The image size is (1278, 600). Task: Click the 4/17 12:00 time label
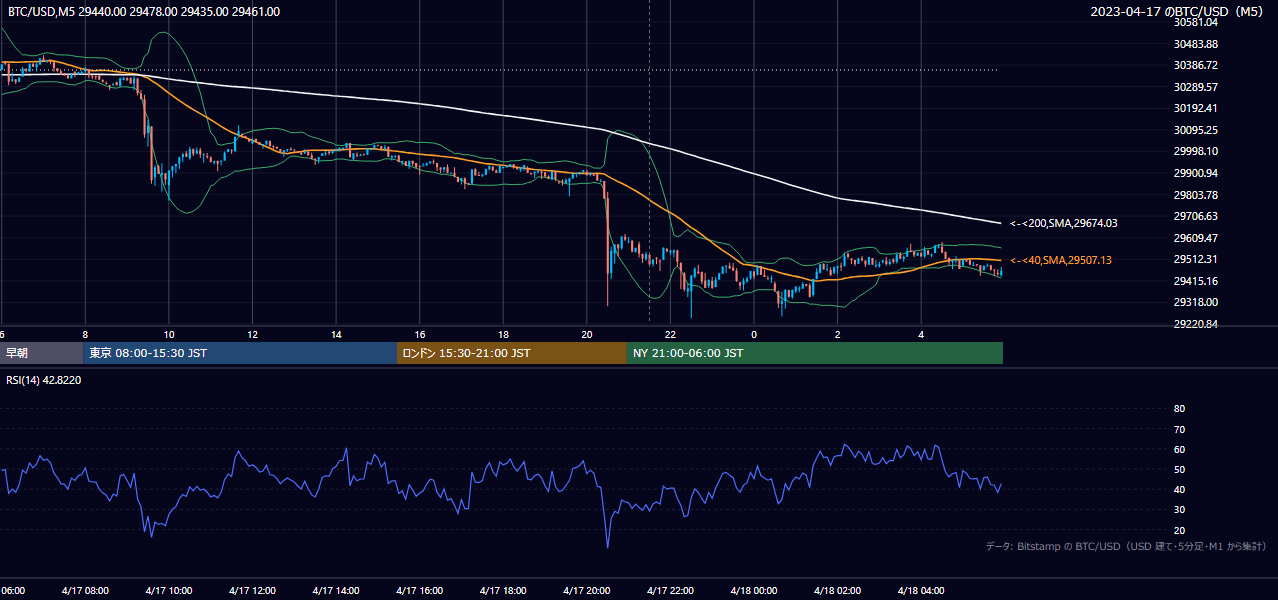point(252,591)
